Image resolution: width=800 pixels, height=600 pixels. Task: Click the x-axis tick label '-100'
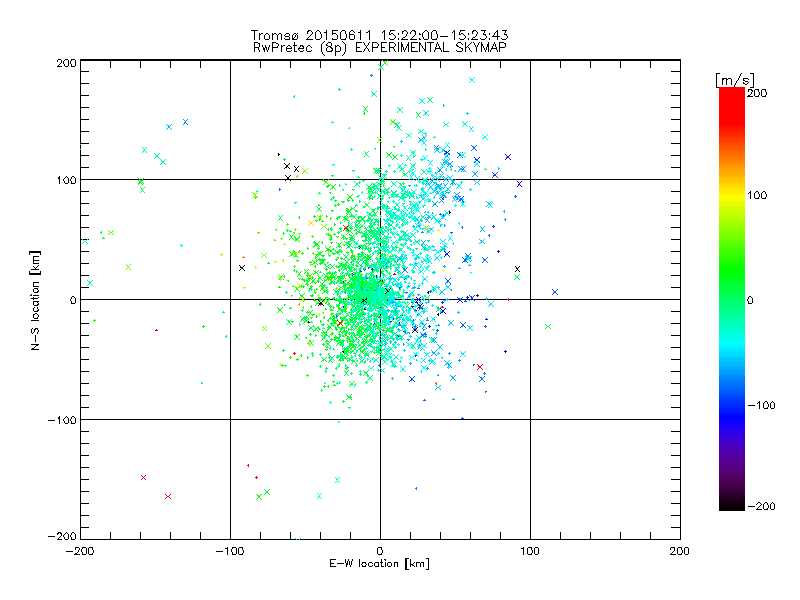pos(230,552)
